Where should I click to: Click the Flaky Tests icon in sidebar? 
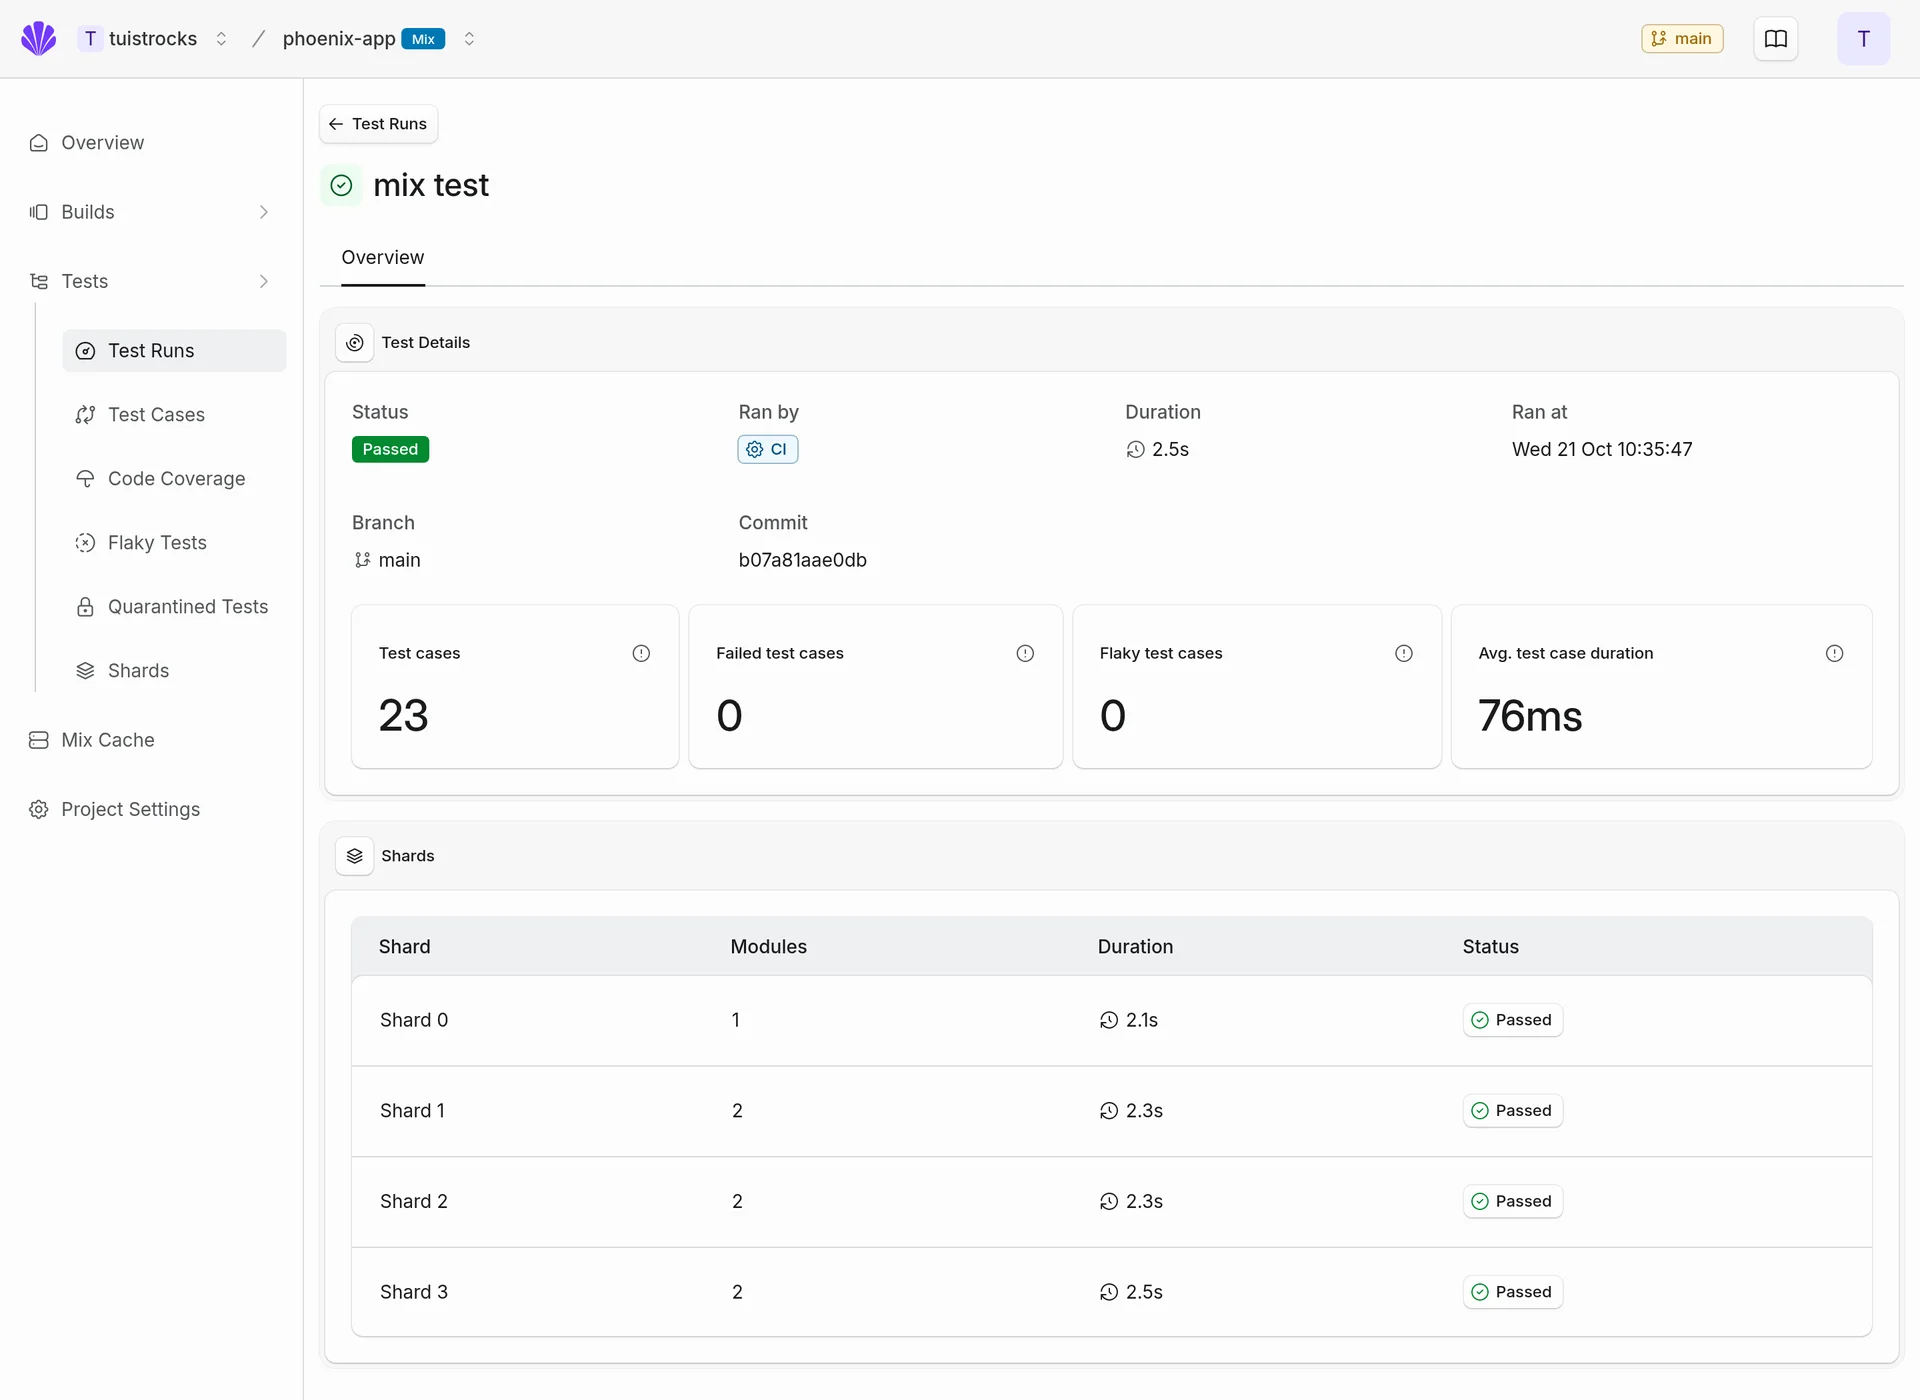(86, 543)
